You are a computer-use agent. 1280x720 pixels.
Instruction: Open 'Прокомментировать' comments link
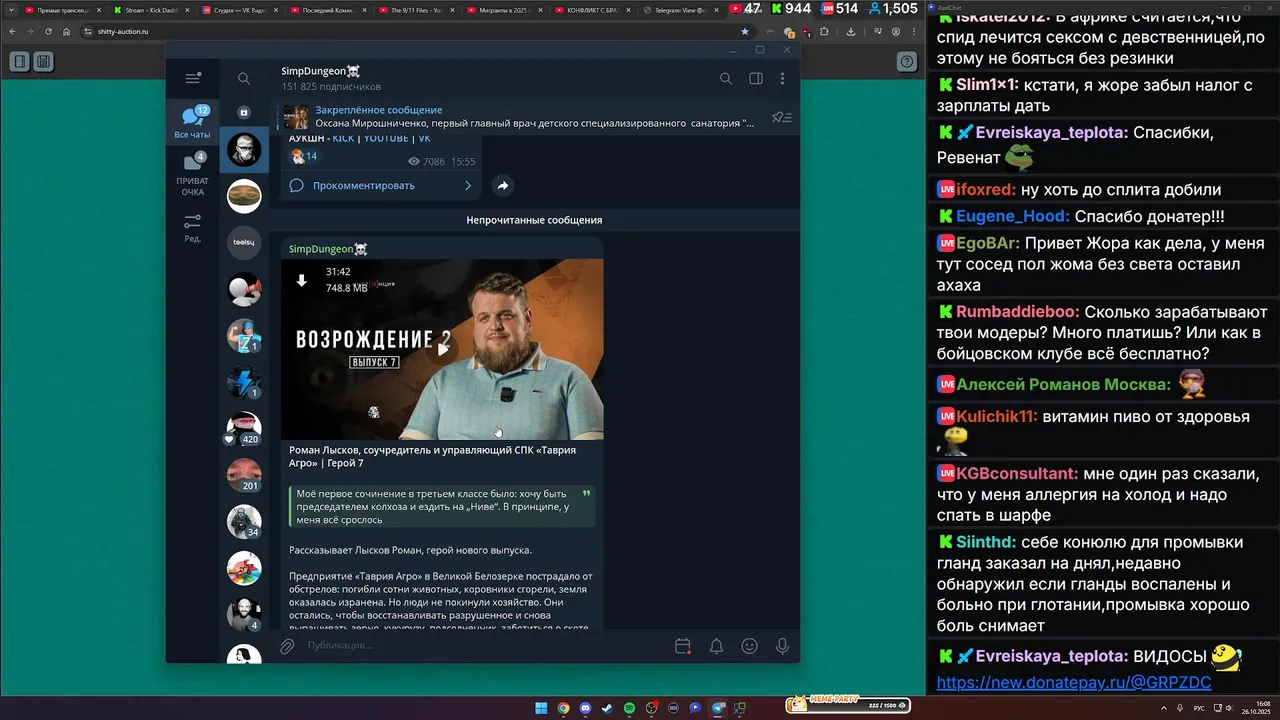pos(381,185)
